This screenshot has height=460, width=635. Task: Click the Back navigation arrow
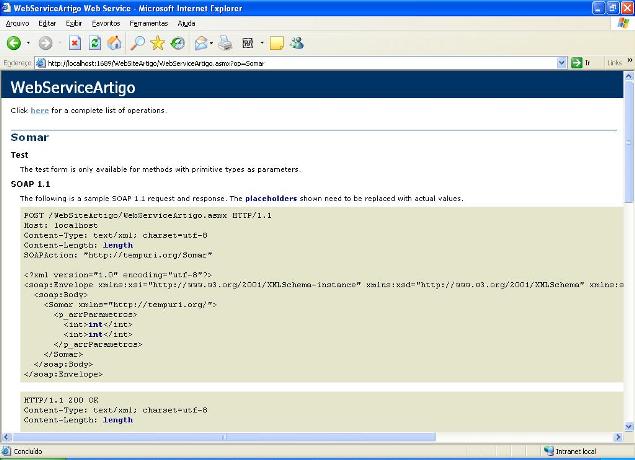coord(14,43)
